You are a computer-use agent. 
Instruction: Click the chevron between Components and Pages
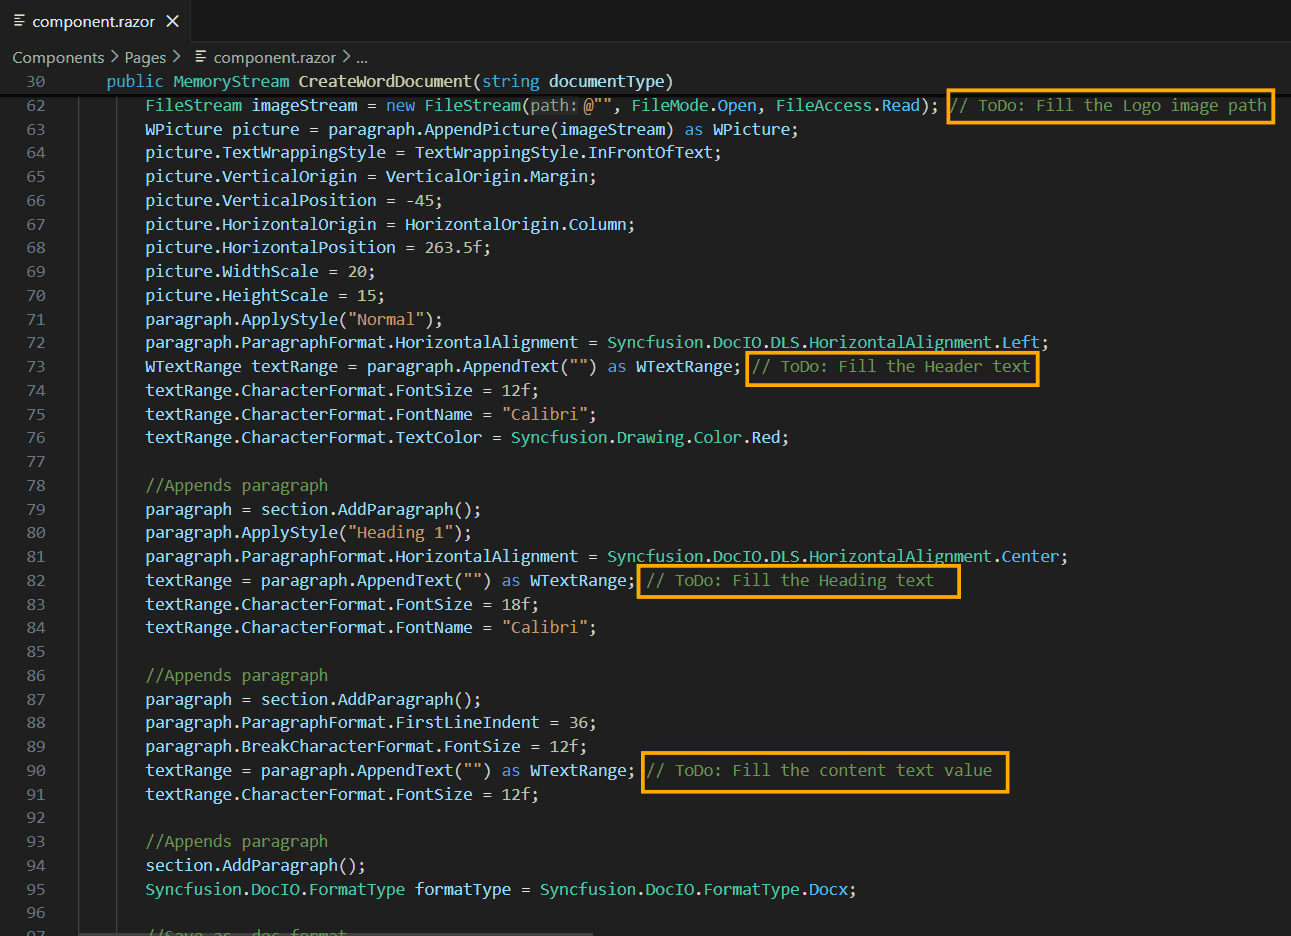pyautogui.click(x=114, y=57)
